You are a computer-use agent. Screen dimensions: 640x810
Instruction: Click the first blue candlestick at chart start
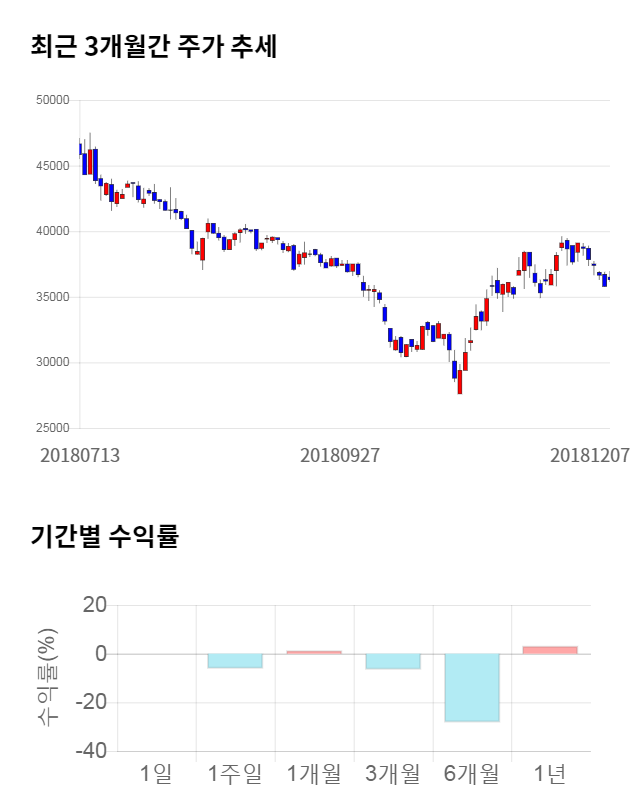click(80, 149)
